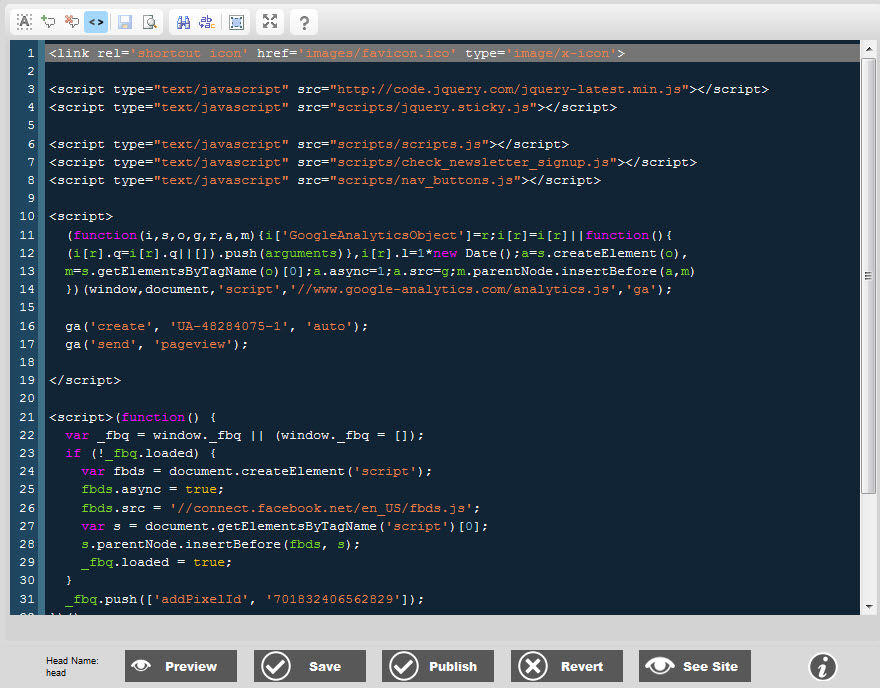Click the Save button in the bottom bar
Image resolution: width=880 pixels, height=688 pixels.
click(310, 666)
